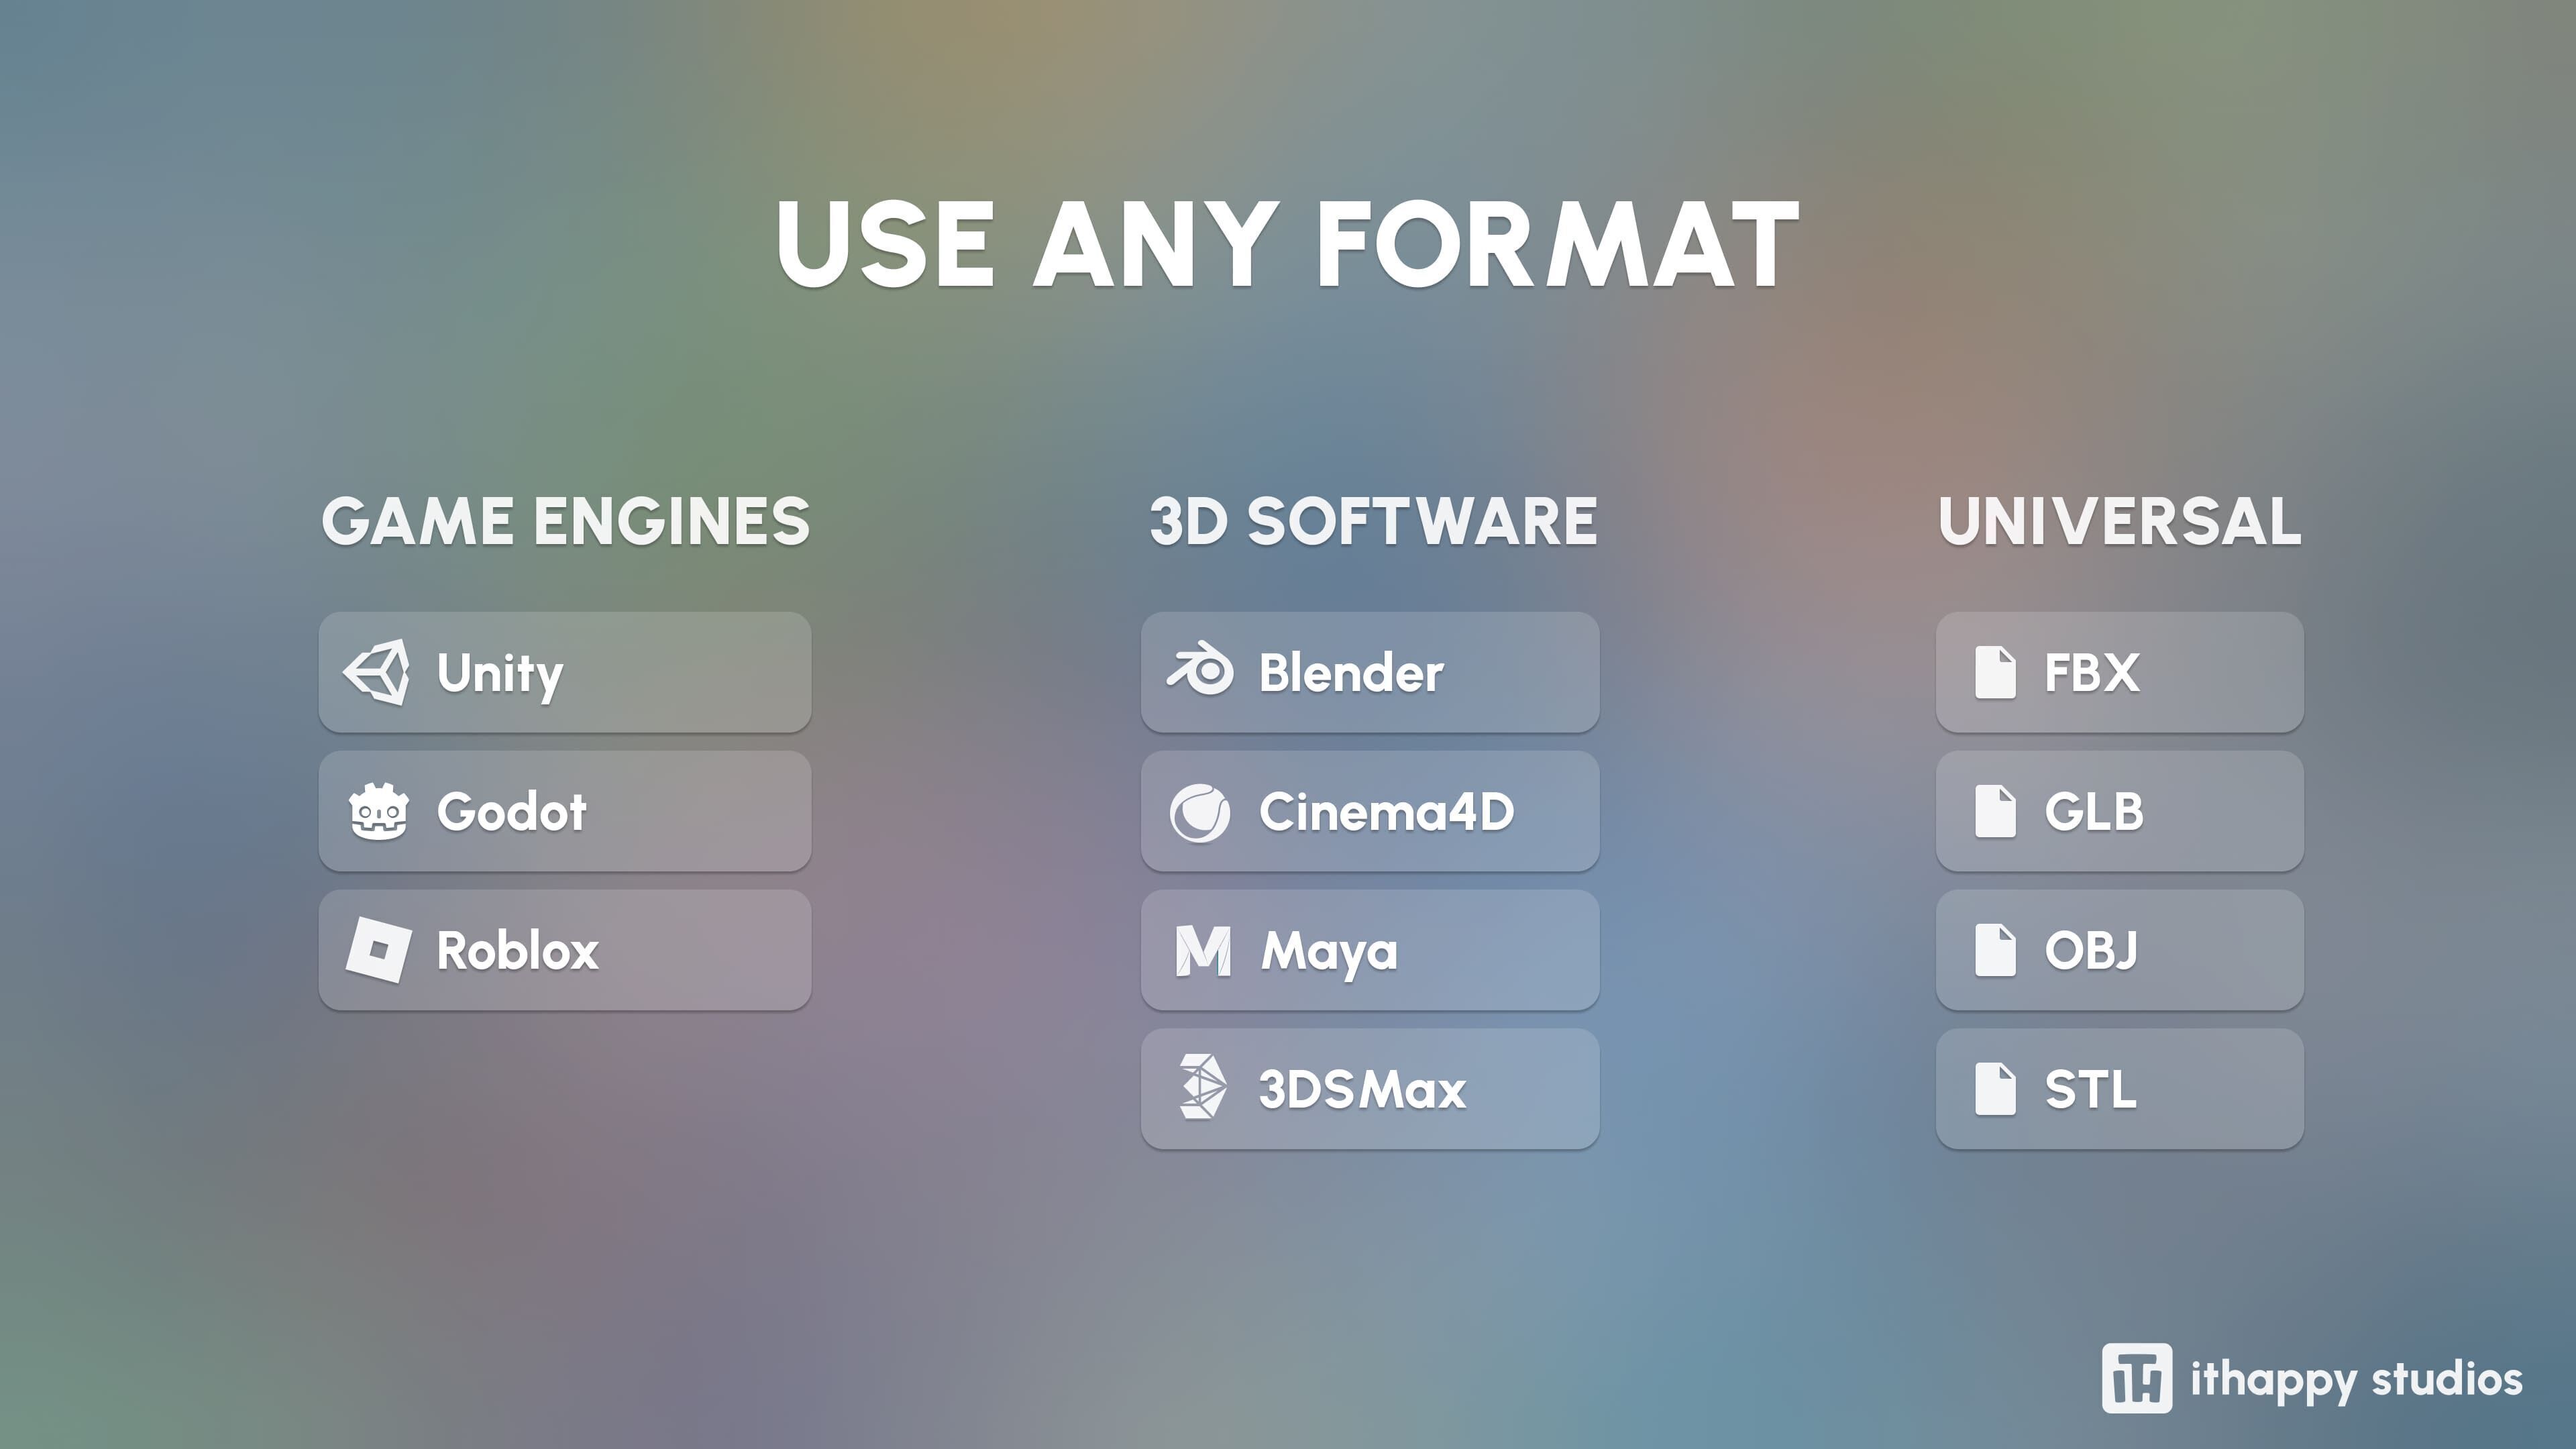Click the 3DSMax logo icon
Image resolution: width=2576 pixels, height=1449 pixels.
pos(1201,1087)
